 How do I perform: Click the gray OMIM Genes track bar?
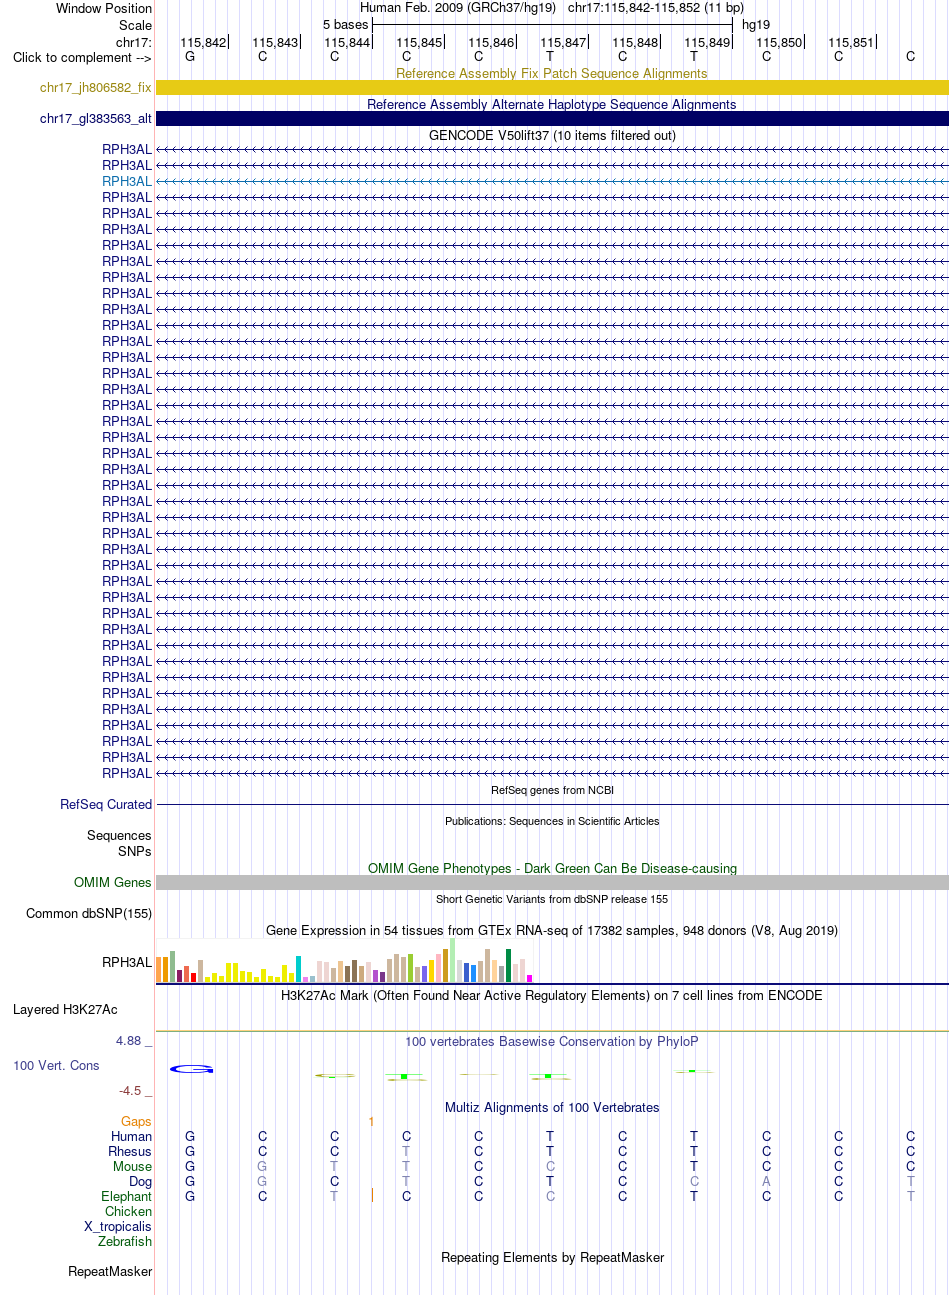click(x=552, y=882)
